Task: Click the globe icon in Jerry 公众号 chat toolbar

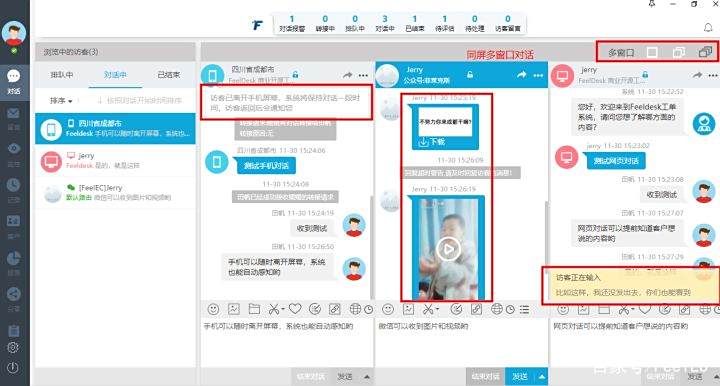Action: pos(496,309)
